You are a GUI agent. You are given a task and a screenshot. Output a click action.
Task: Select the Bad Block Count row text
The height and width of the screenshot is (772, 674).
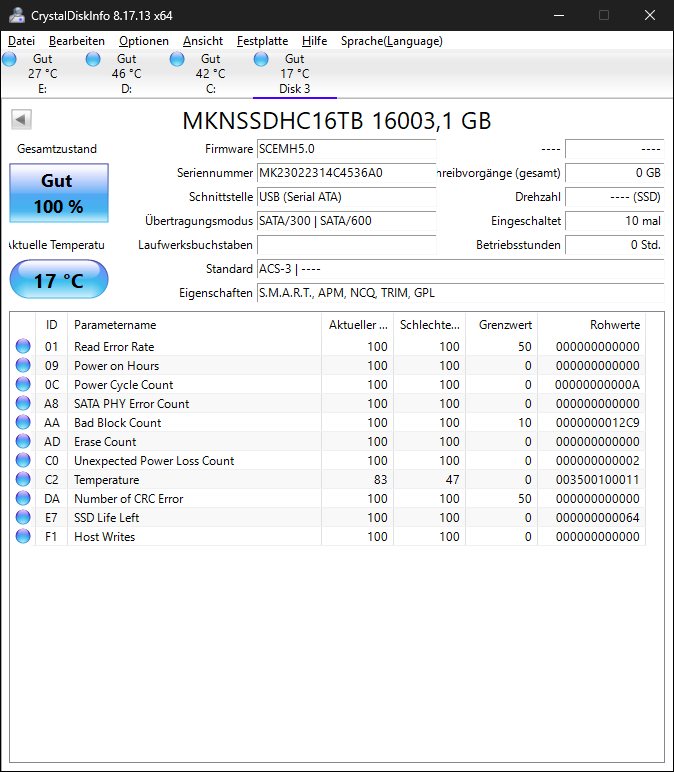click(118, 422)
